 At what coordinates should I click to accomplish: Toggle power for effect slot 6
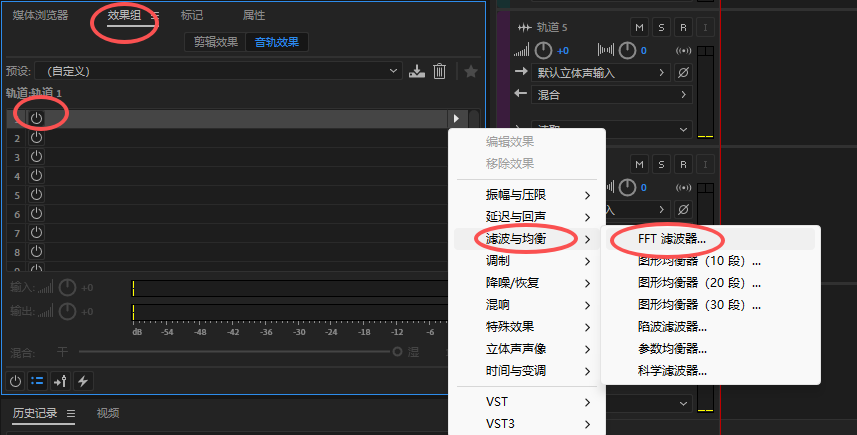[36, 214]
